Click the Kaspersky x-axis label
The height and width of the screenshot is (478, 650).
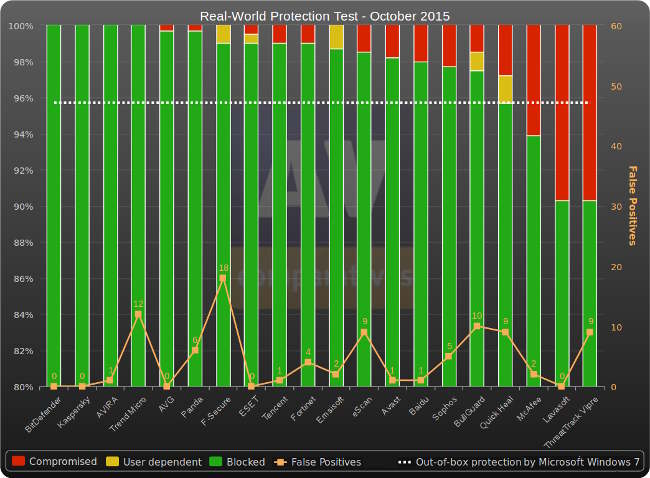coord(75,412)
